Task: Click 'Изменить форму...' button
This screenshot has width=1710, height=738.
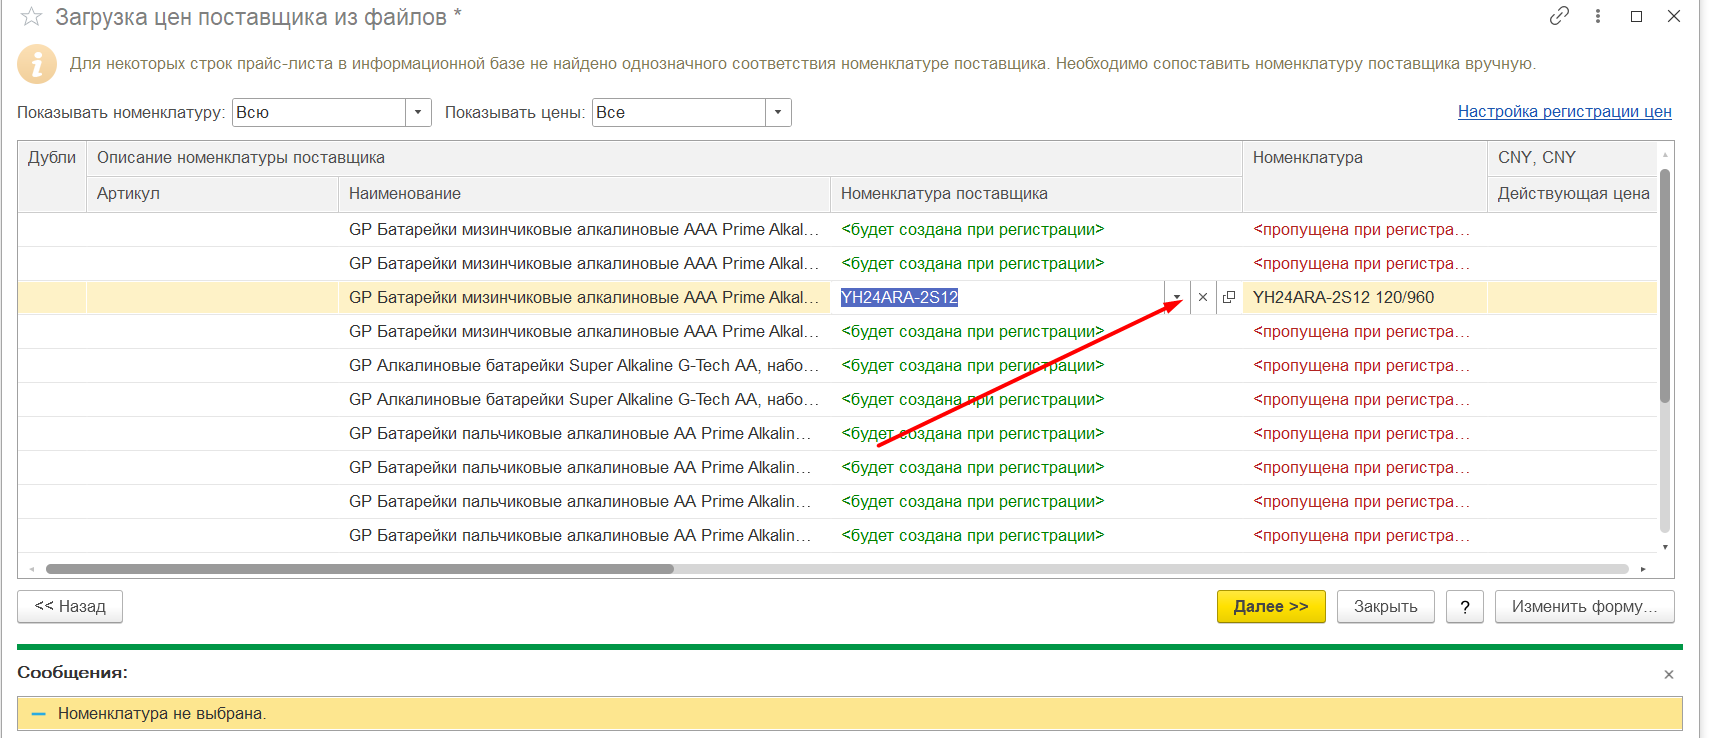Action: coord(1584,606)
